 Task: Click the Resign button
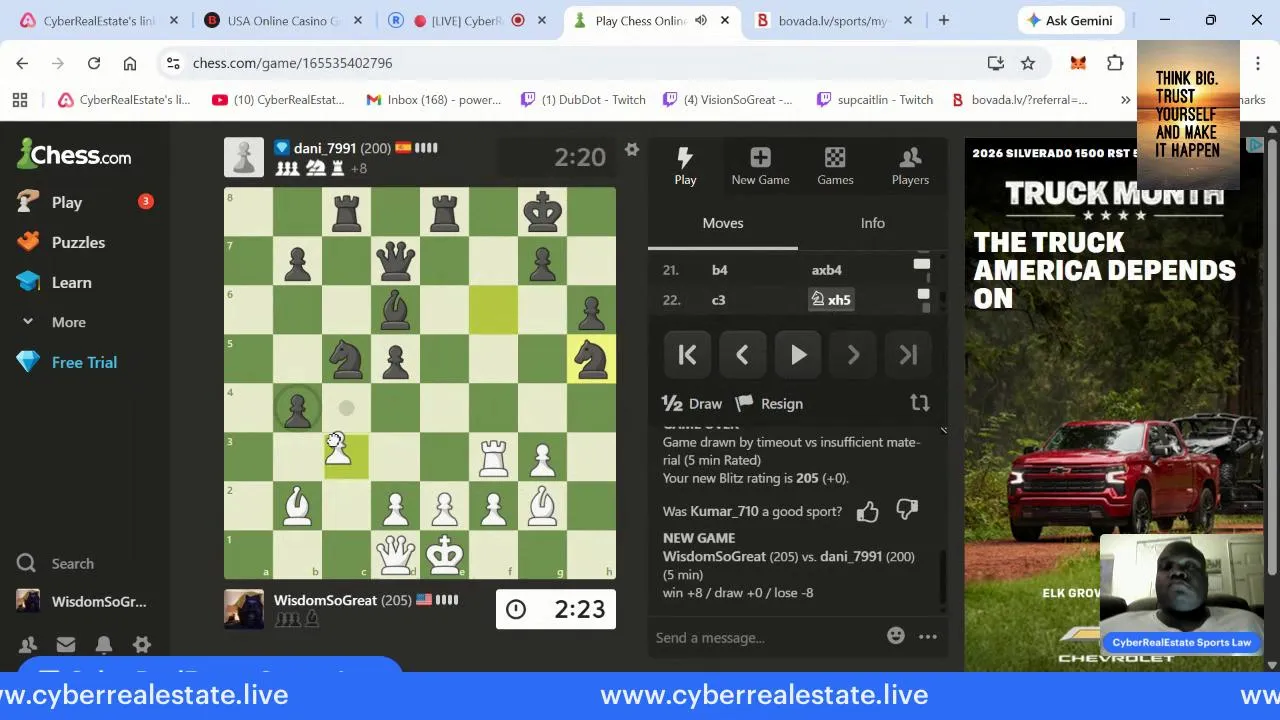[769, 403]
